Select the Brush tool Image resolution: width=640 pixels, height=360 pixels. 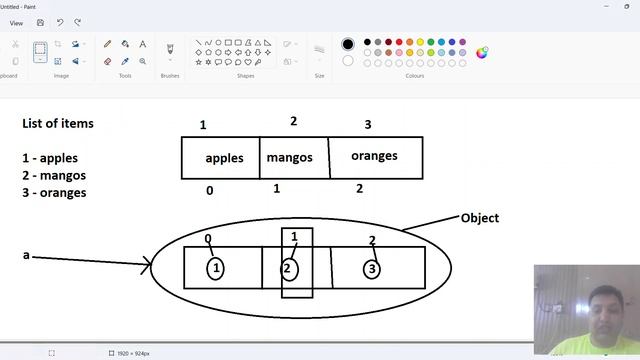170,49
